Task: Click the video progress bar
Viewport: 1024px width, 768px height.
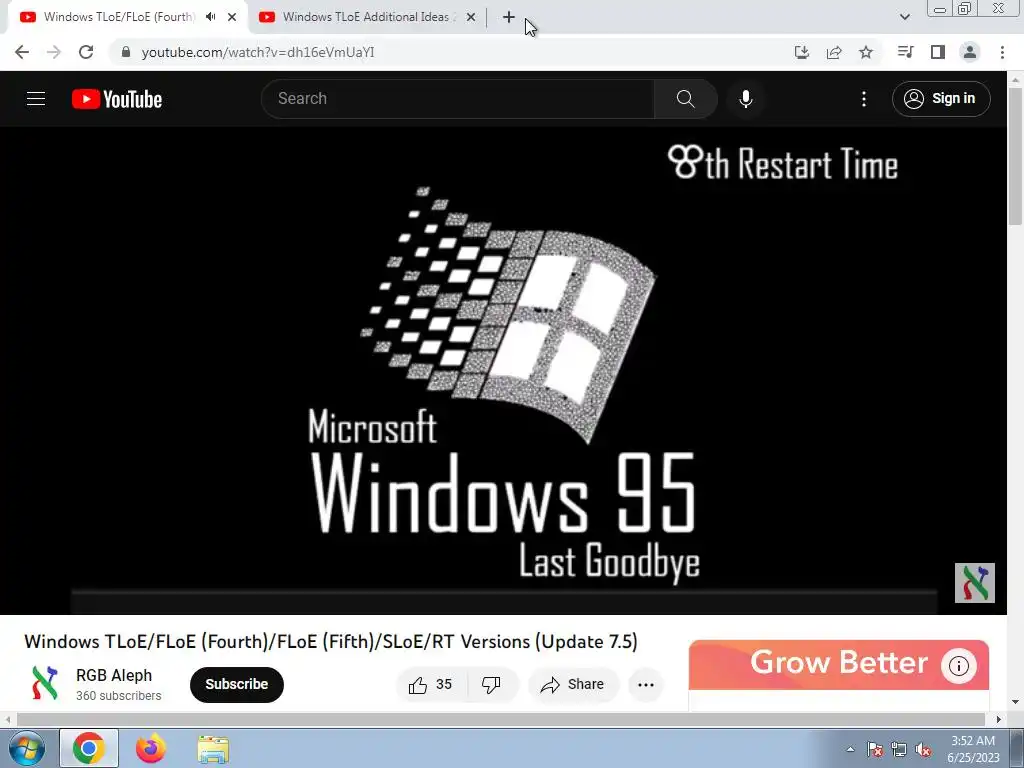Action: 504,591
